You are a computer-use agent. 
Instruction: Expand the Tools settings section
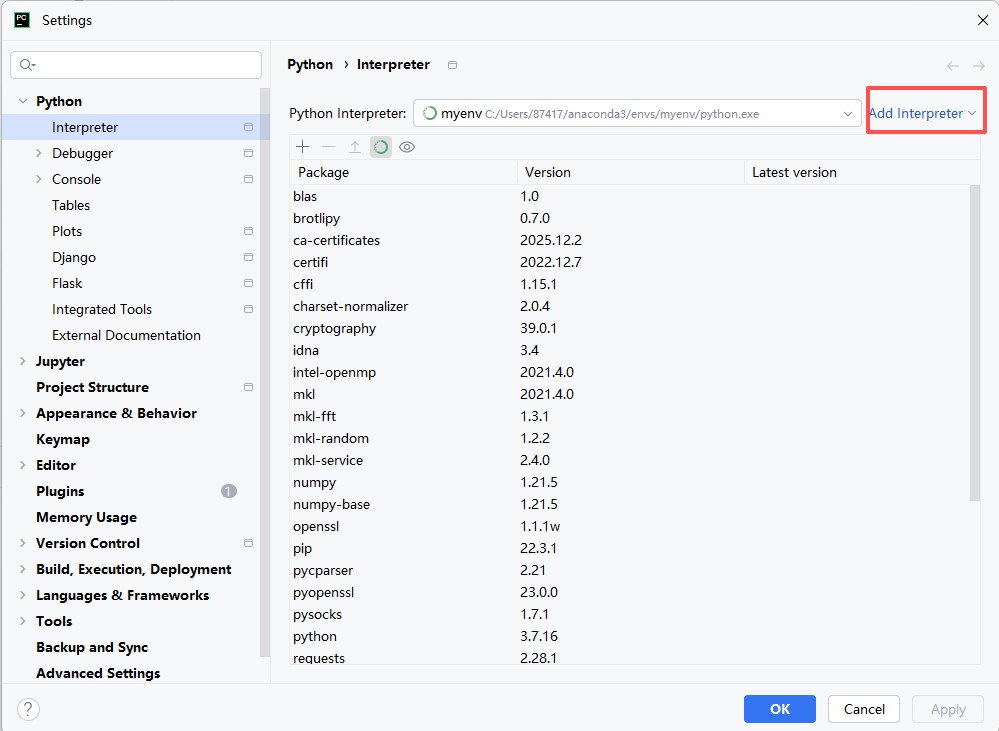pyautogui.click(x=23, y=621)
